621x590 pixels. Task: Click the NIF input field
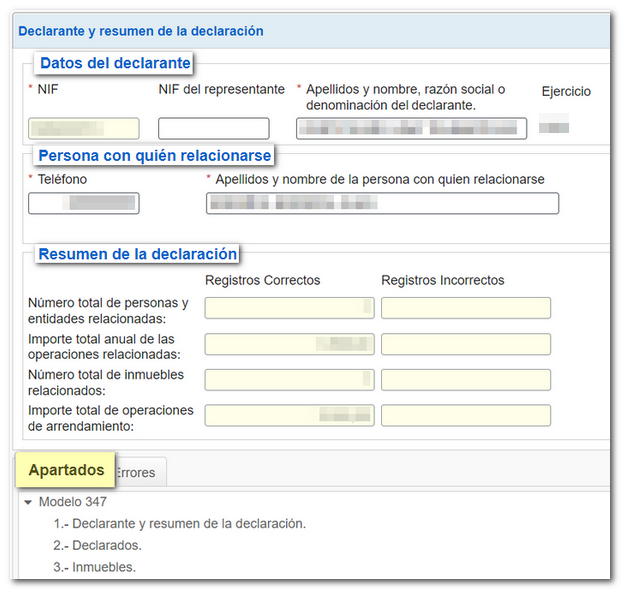[84, 128]
